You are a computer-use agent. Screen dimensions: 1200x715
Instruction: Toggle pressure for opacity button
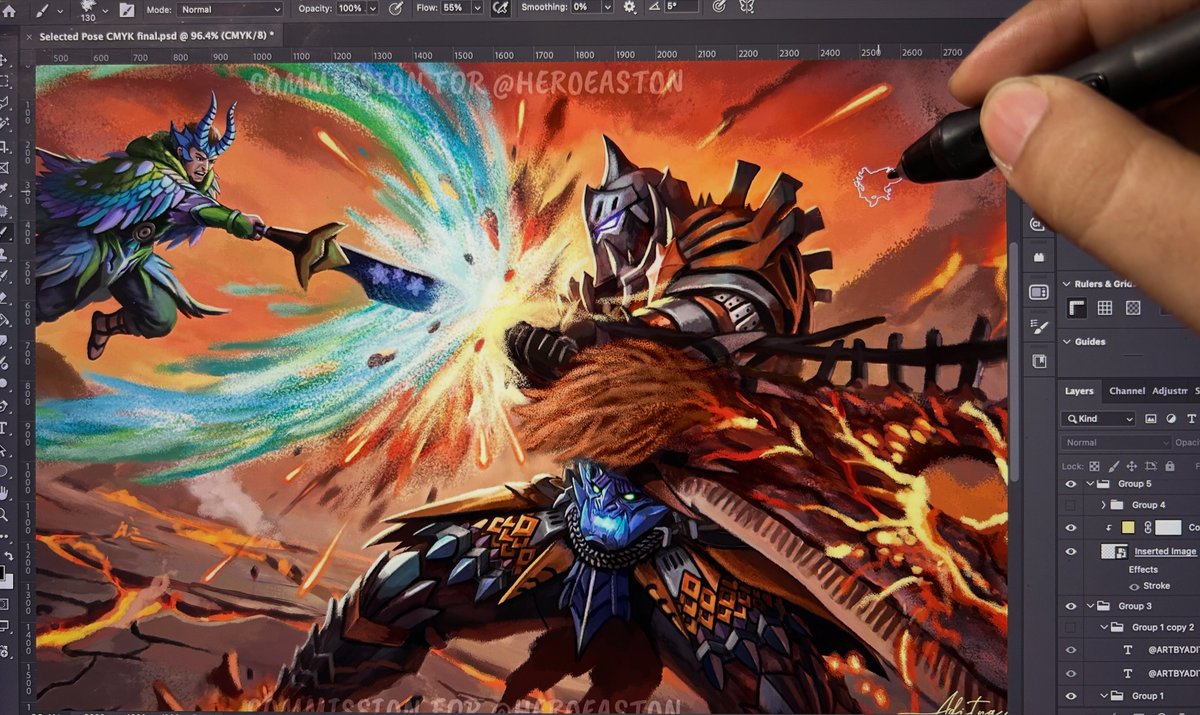click(x=396, y=8)
